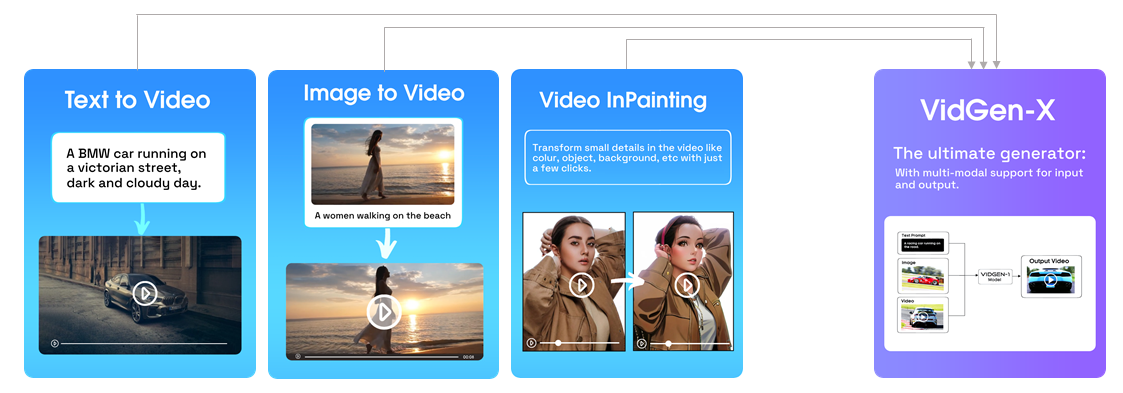Click the woman on beach source image
Viewport: 1123px width, 393px height.
[x=383, y=165]
